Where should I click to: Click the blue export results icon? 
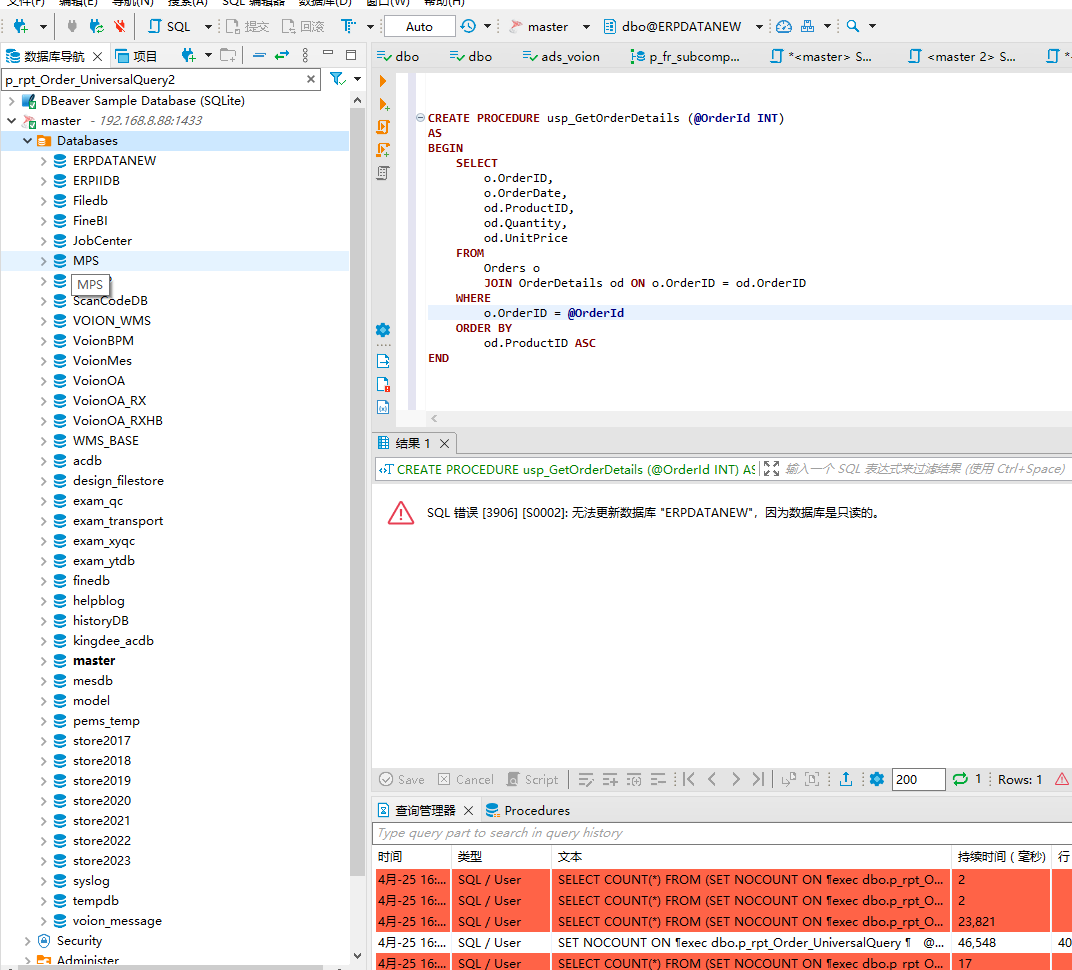click(x=846, y=779)
